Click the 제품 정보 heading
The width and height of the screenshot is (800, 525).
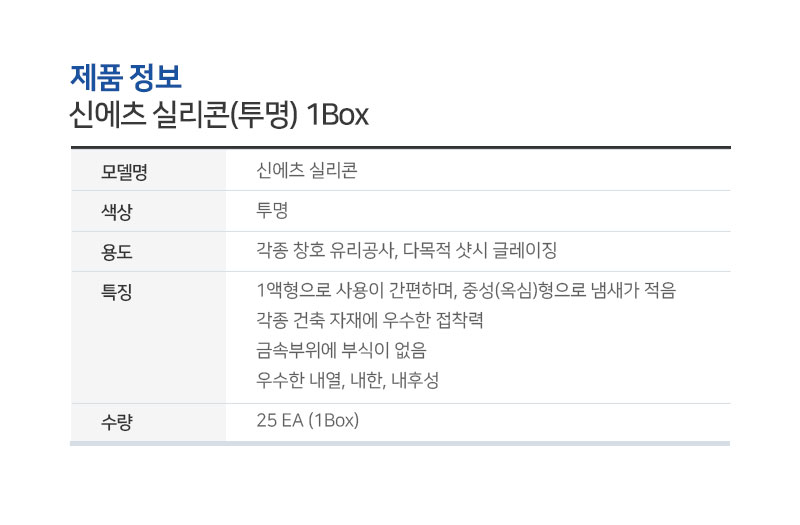(x=126, y=78)
